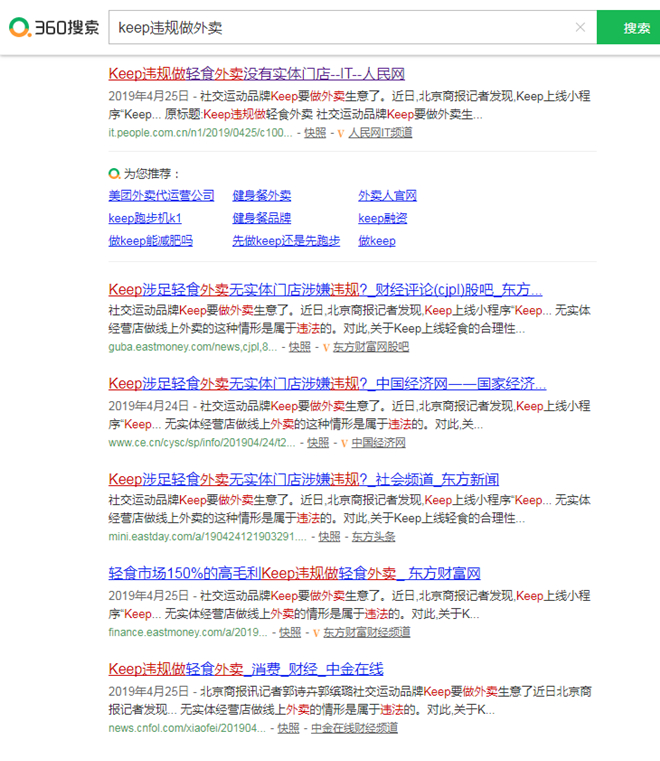Open result 轻食市场150%的高毛利Keep违规做轻食外卖_东方财富网
660x761 pixels.
click(x=294, y=574)
